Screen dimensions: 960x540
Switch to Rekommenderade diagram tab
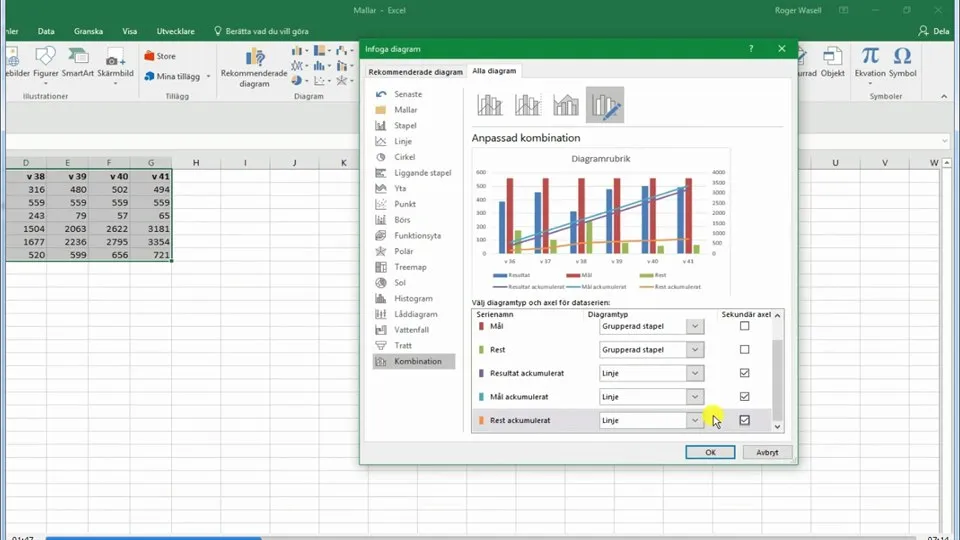pos(415,71)
